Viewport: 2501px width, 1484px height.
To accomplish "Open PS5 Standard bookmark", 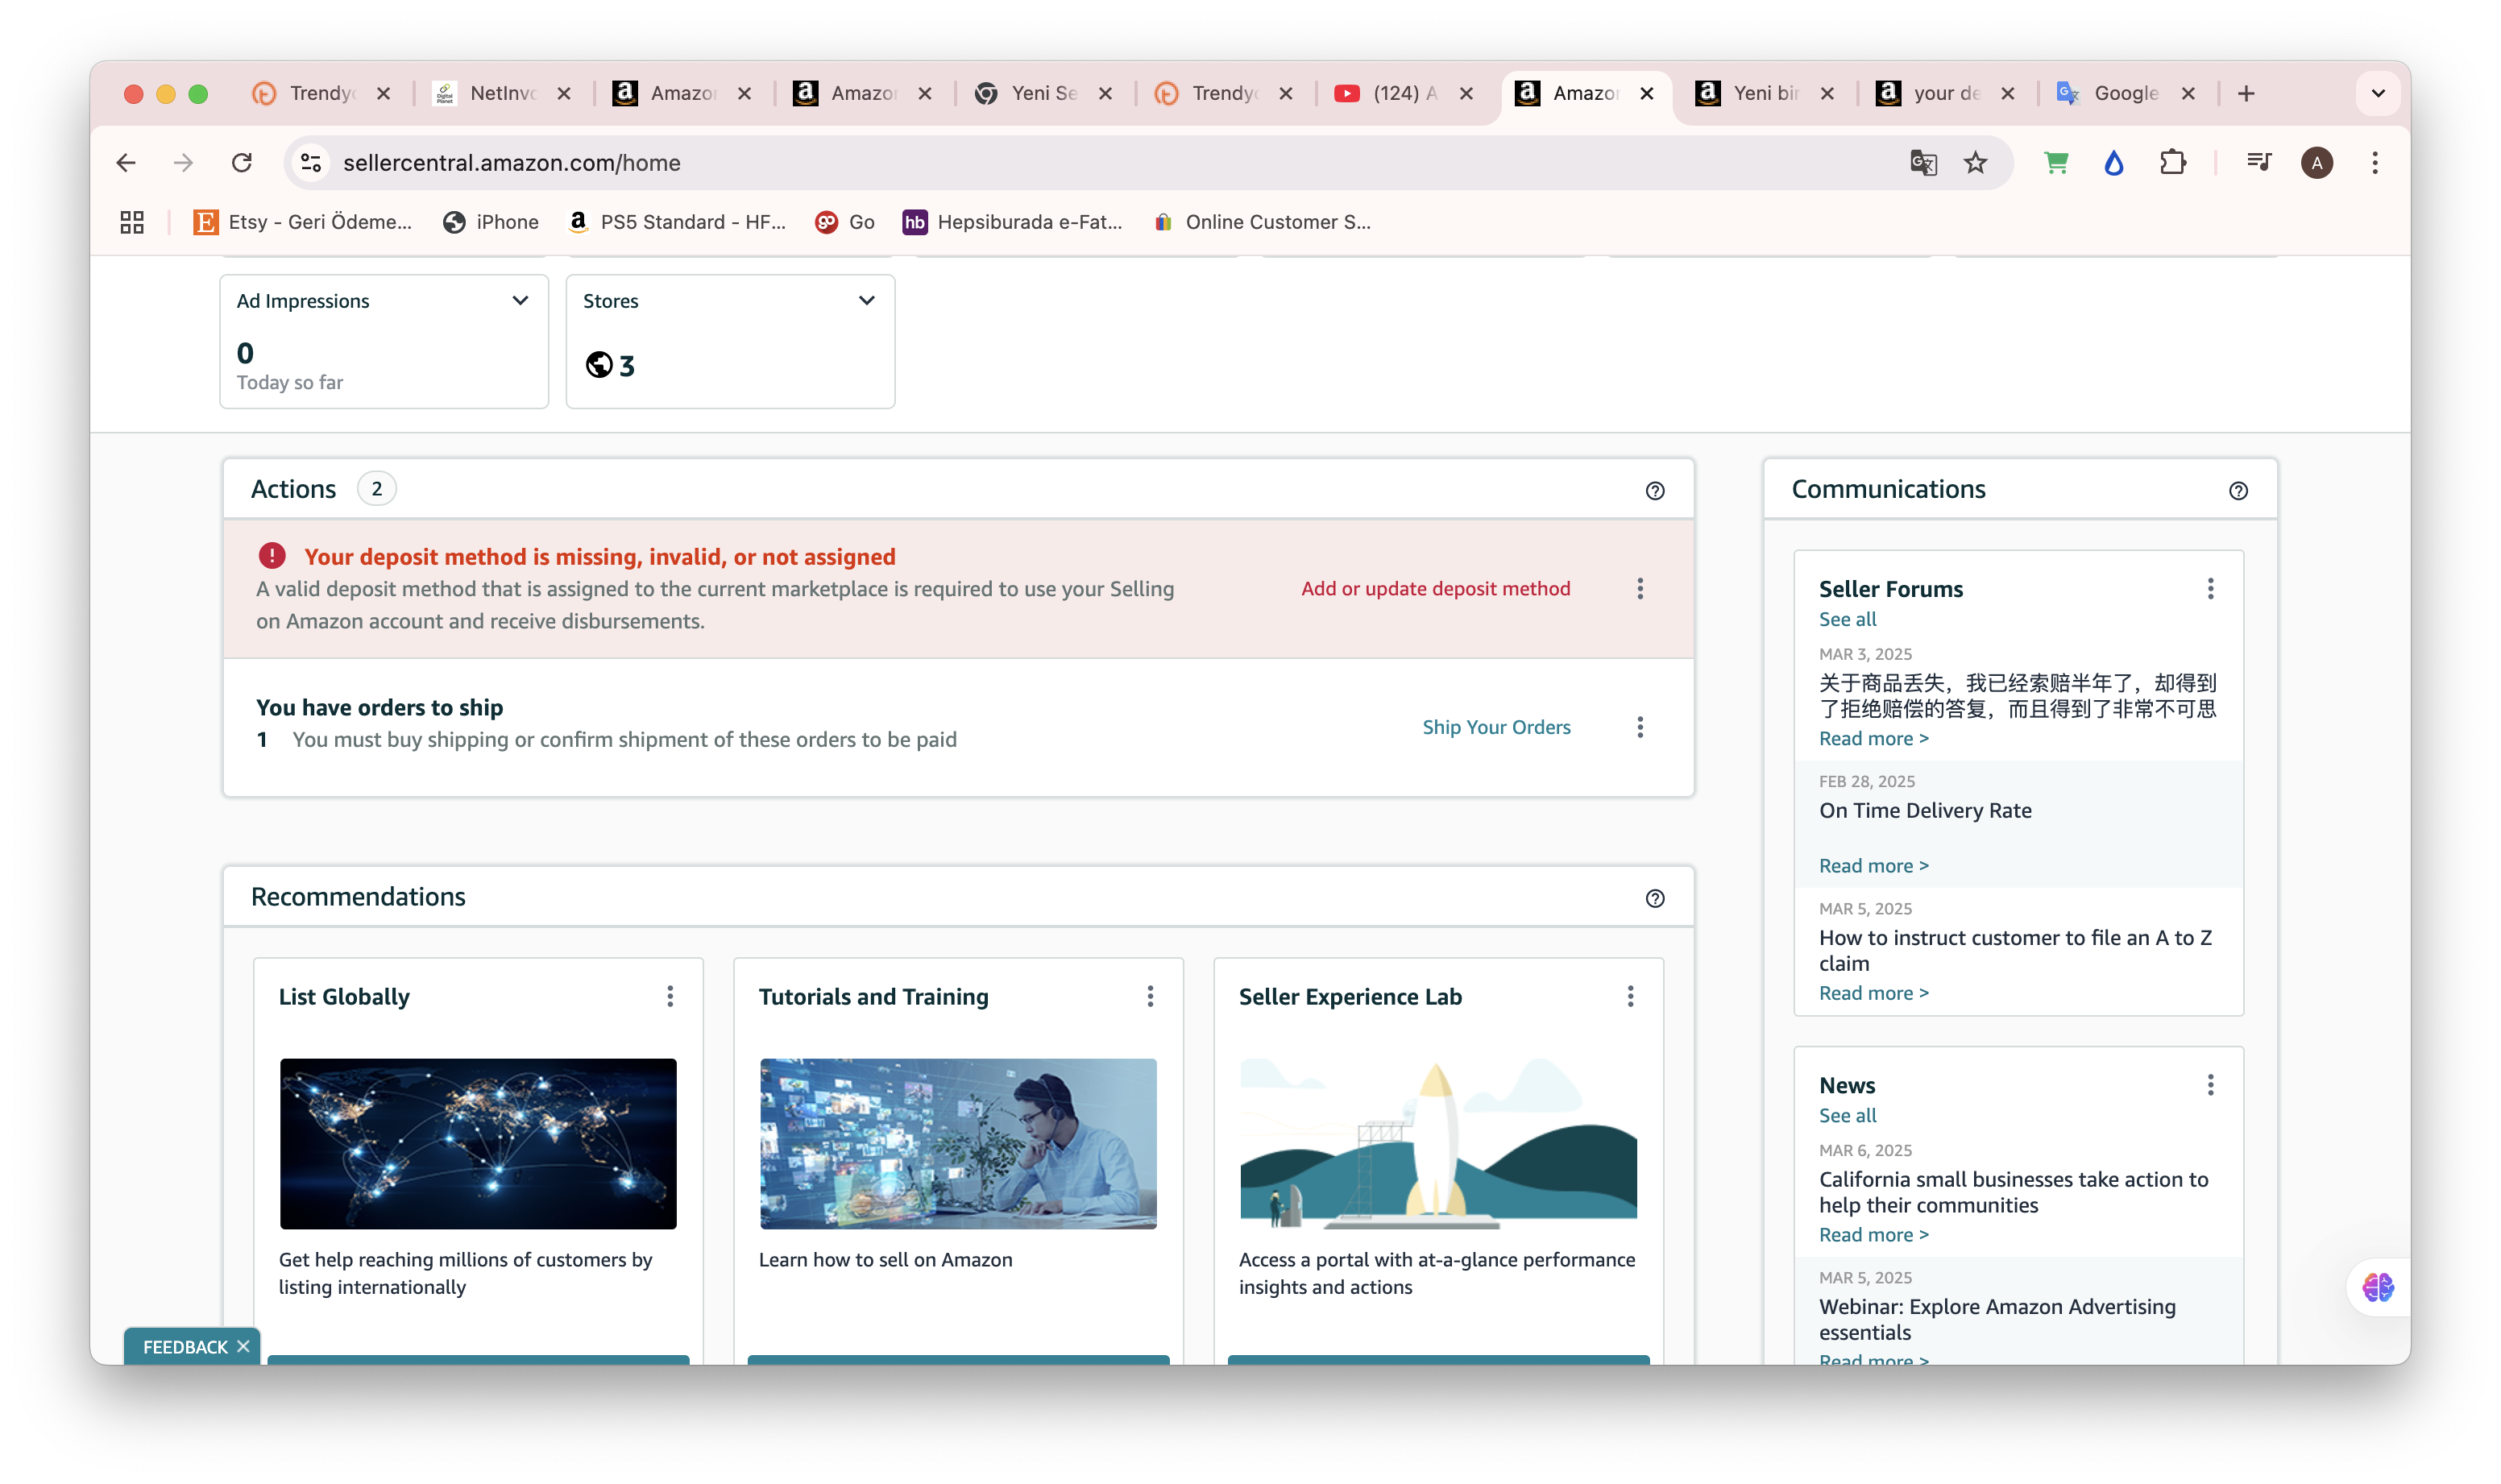I will 677,222.
